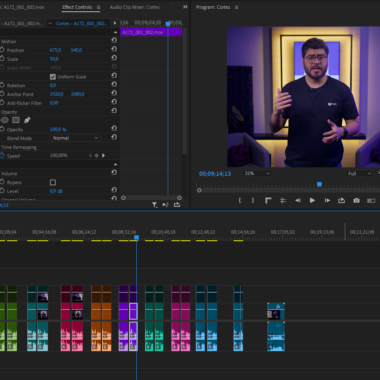Click the Filter Properties funnel icon
This screenshot has width=380, height=380.
154,205
